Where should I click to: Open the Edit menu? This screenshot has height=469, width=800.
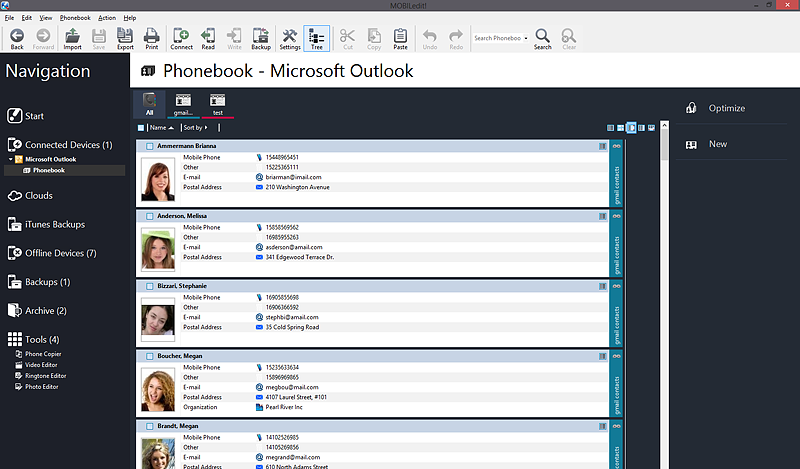[27, 18]
